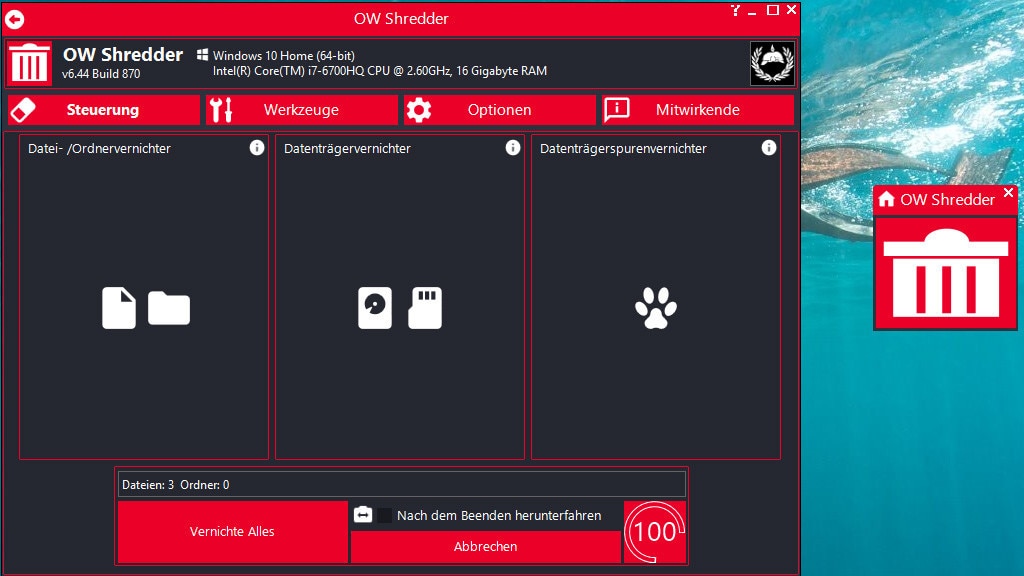Viewport: 1024px width, 576px height.
Task: Open the paw print trace shredder
Action: click(x=656, y=308)
